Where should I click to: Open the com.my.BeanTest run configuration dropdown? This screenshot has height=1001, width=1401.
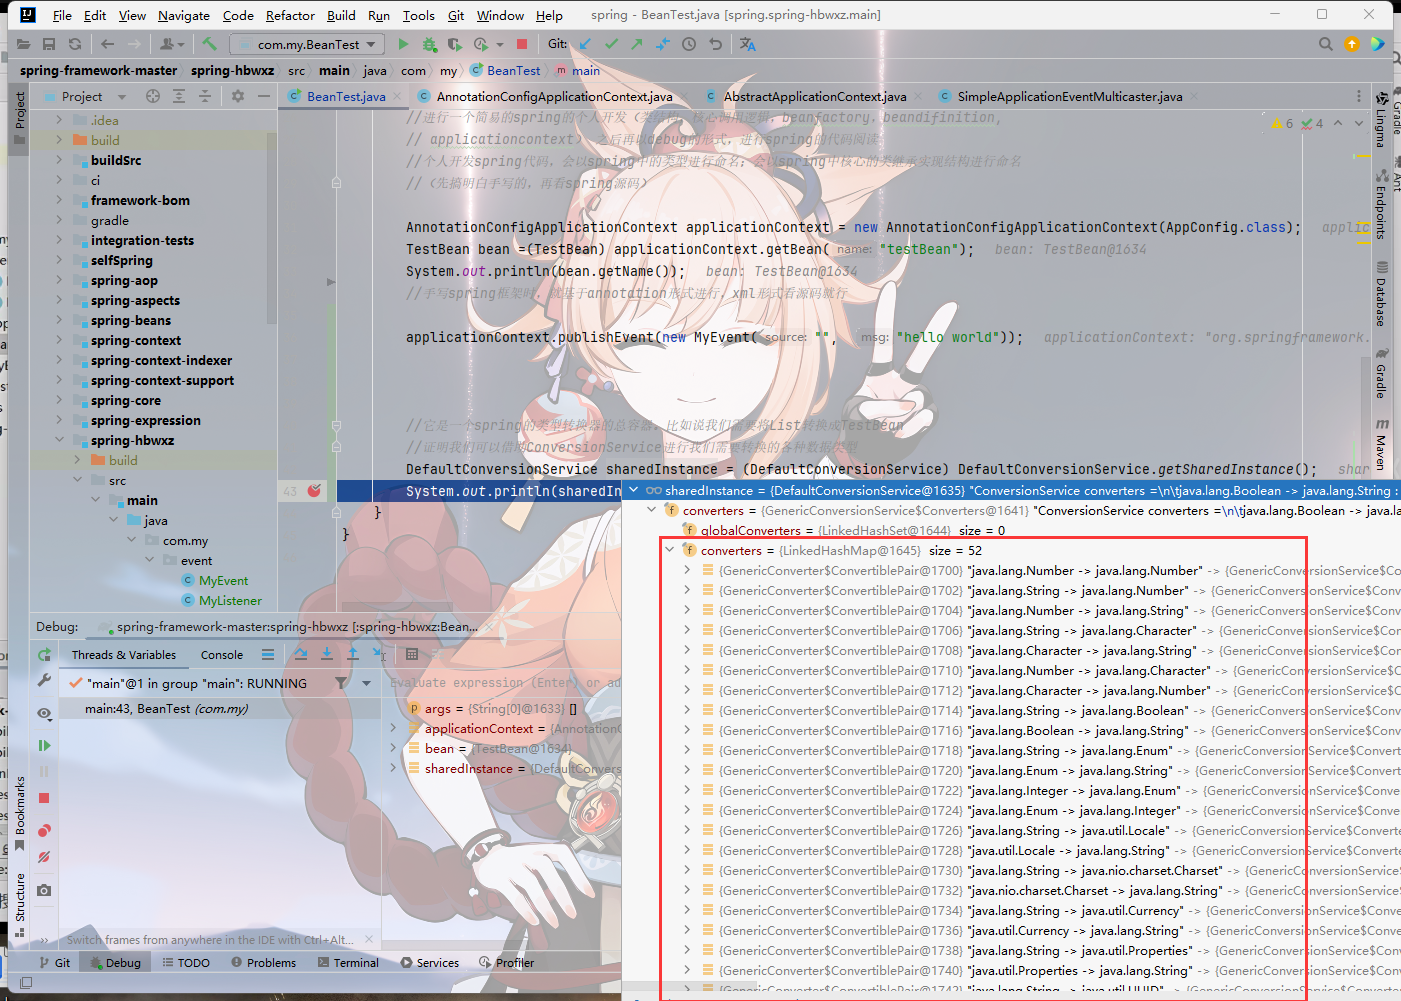coord(307,44)
